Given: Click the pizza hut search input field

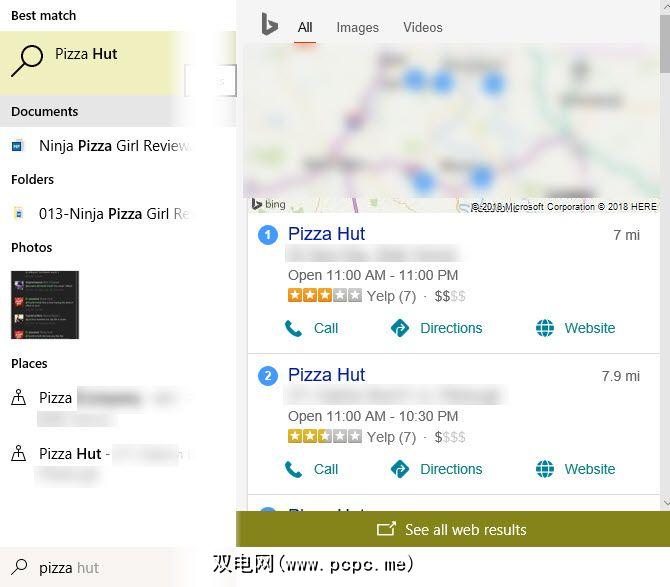Looking at the screenshot, I should [x=96, y=567].
